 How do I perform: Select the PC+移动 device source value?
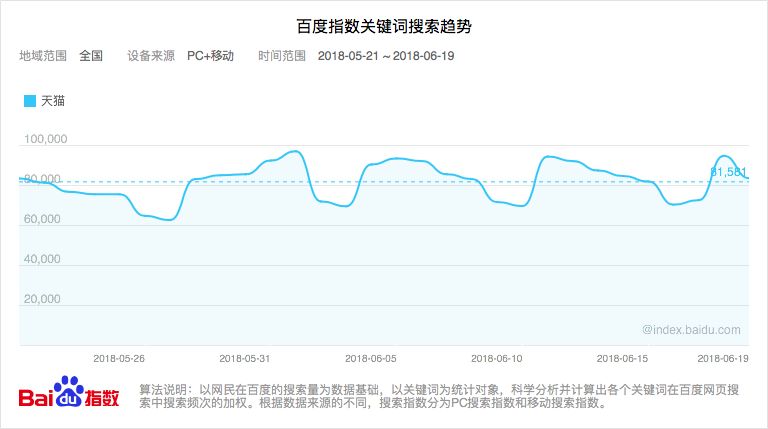[210, 56]
